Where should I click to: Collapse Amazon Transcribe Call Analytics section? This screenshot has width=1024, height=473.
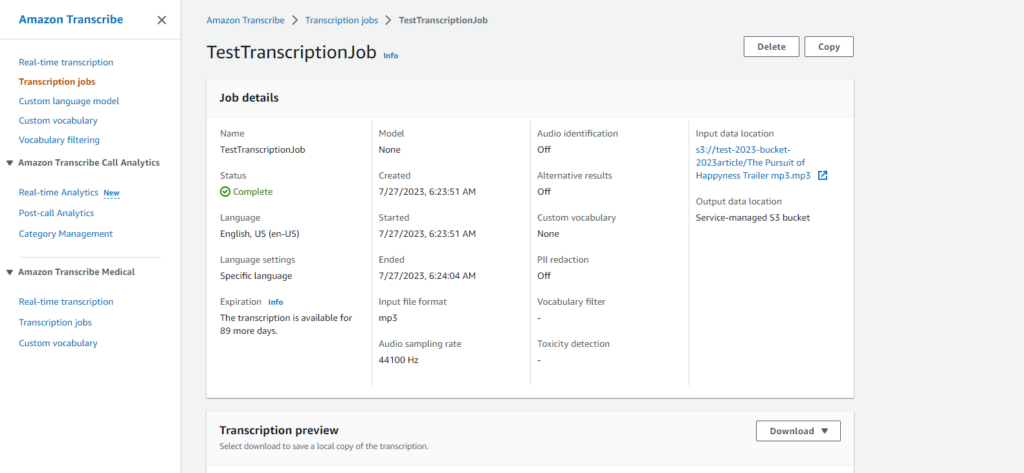(x=9, y=163)
